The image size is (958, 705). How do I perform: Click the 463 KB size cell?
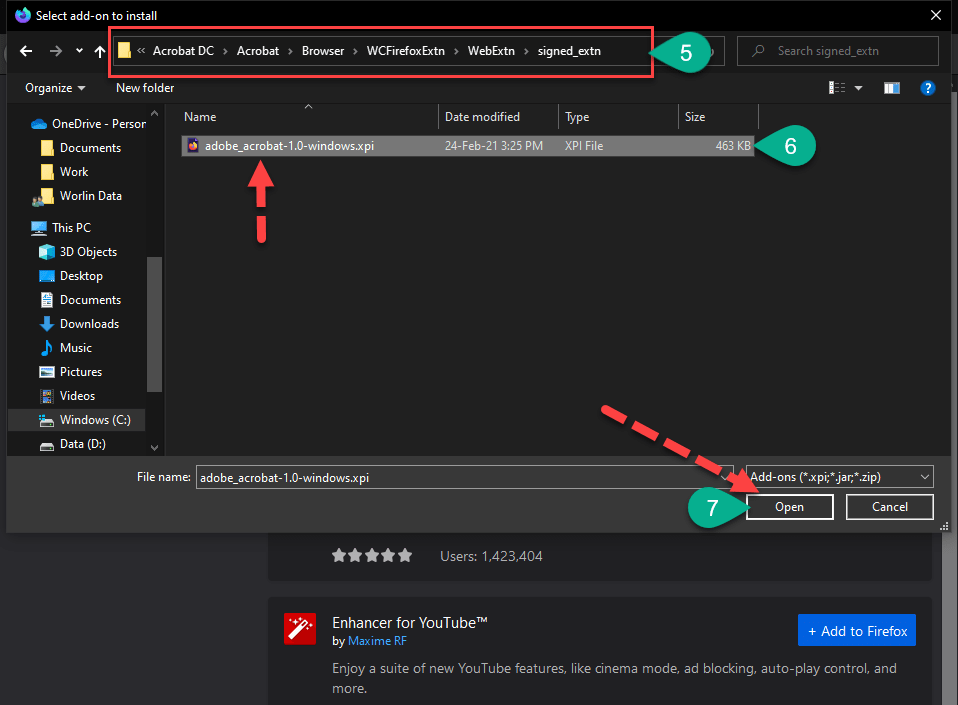[733, 146]
